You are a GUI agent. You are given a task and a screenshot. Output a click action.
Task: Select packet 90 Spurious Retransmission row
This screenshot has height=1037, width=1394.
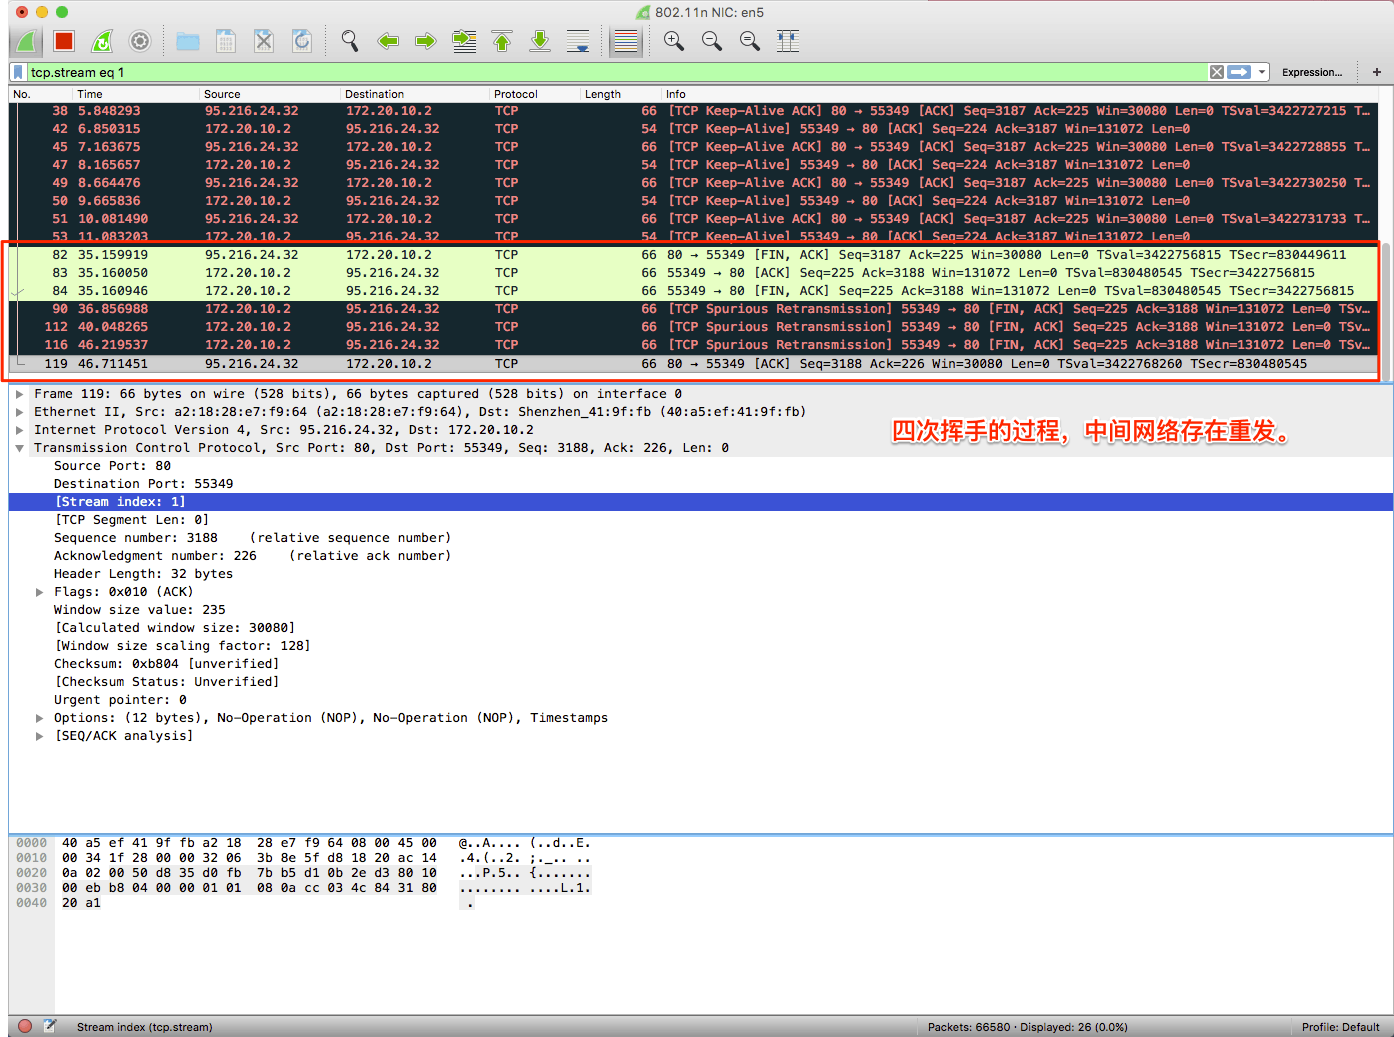pos(693,309)
